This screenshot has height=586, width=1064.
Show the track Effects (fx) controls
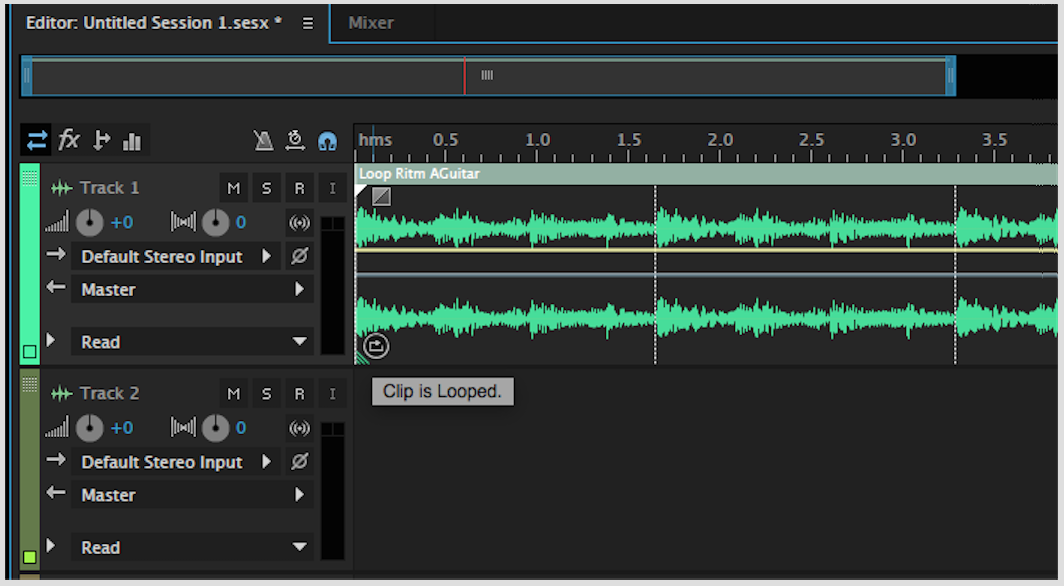pos(69,140)
